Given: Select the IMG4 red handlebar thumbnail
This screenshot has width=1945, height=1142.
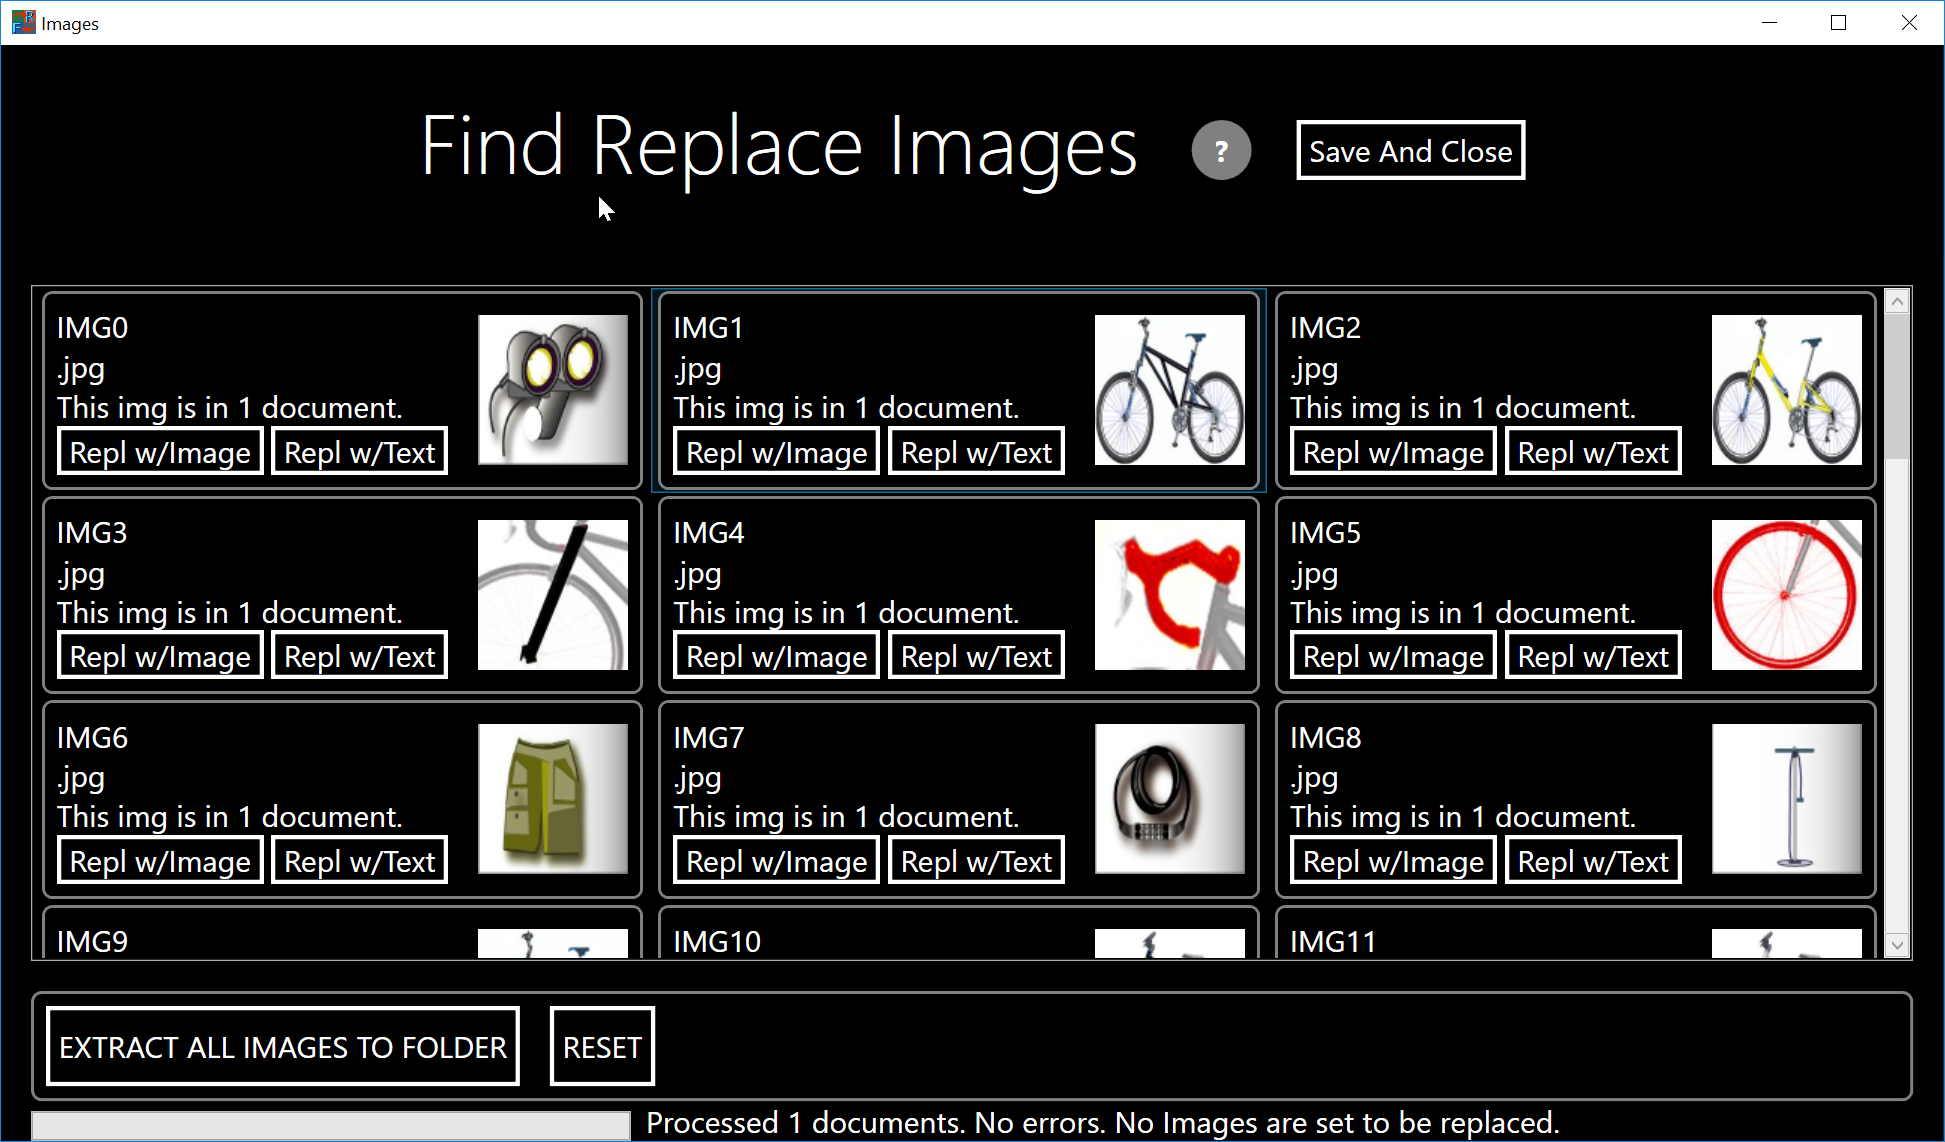Looking at the screenshot, I should pos(1170,595).
